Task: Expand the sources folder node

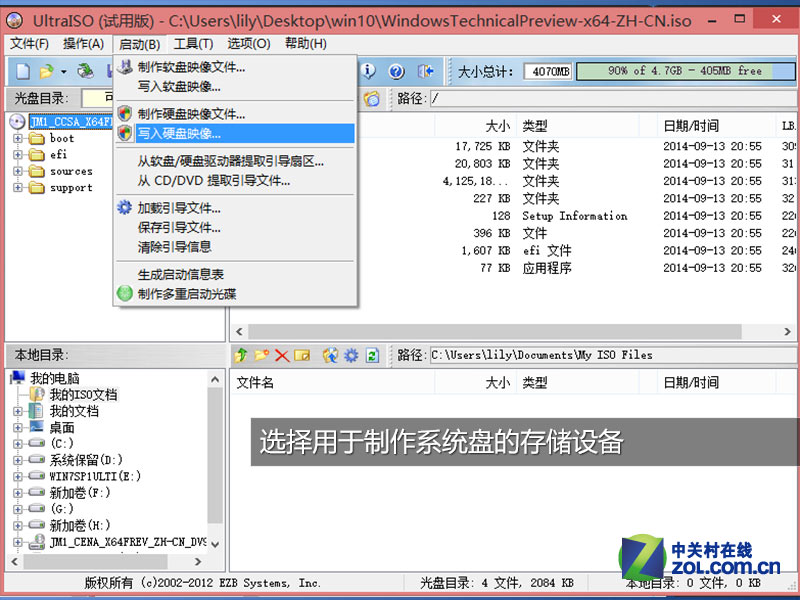Action: pyautogui.click(x=18, y=171)
